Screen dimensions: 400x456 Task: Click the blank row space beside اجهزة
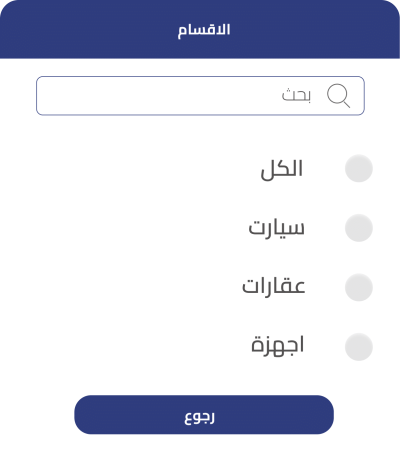click(140, 347)
